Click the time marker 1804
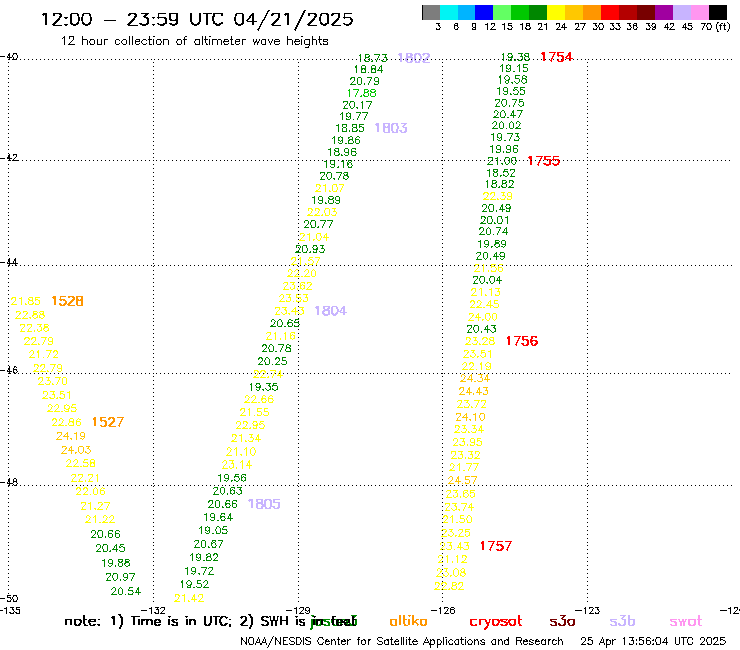Screen dimensions: 740x650 (x=330, y=311)
